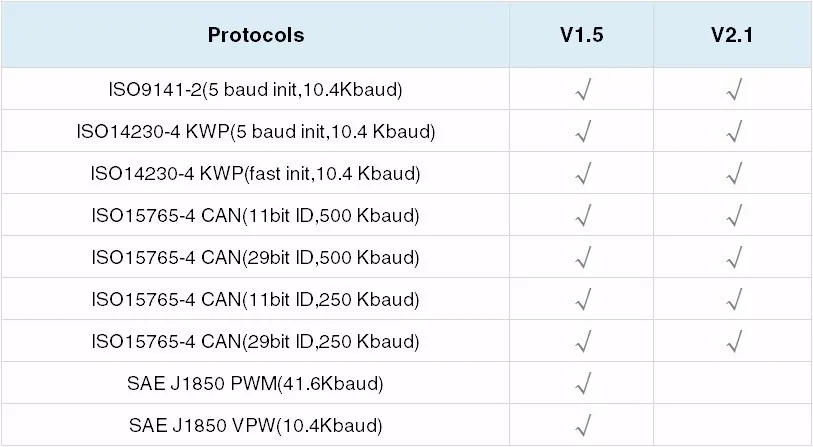This screenshot has width=813, height=447.
Task: Click V2.1 checkmark for CAN 11bit 250 Kbaud
Action: (734, 299)
